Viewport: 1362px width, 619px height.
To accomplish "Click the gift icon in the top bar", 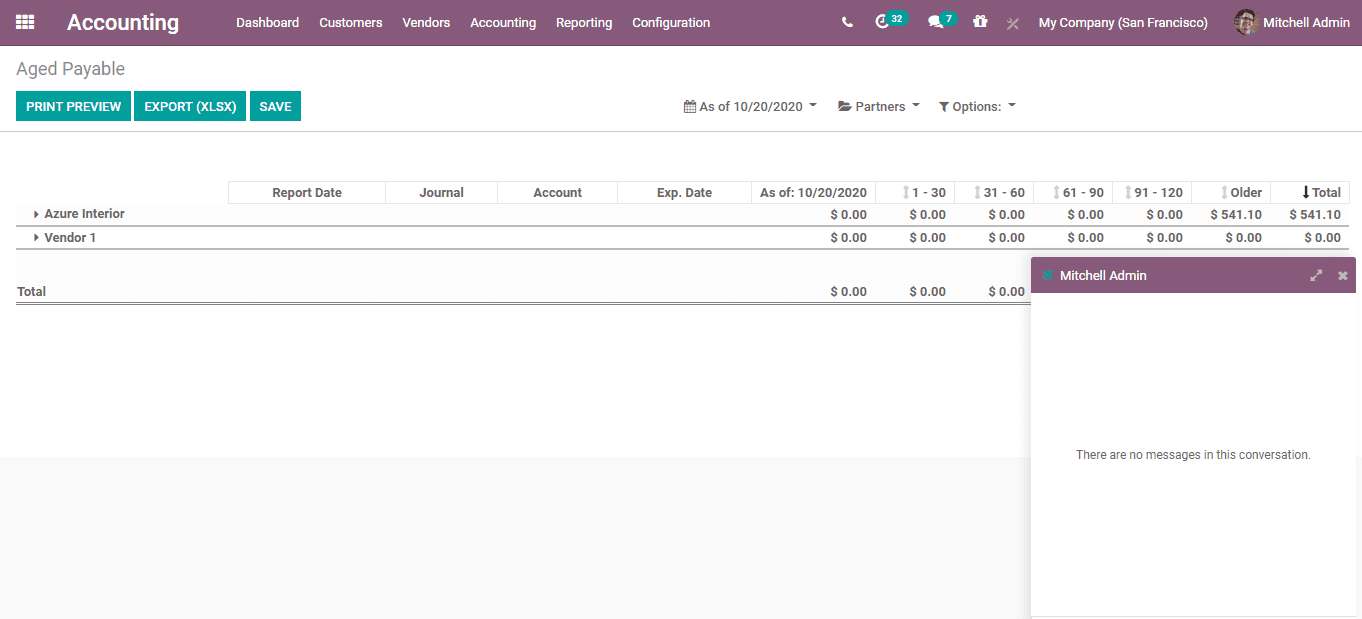I will (x=979, y=21).
